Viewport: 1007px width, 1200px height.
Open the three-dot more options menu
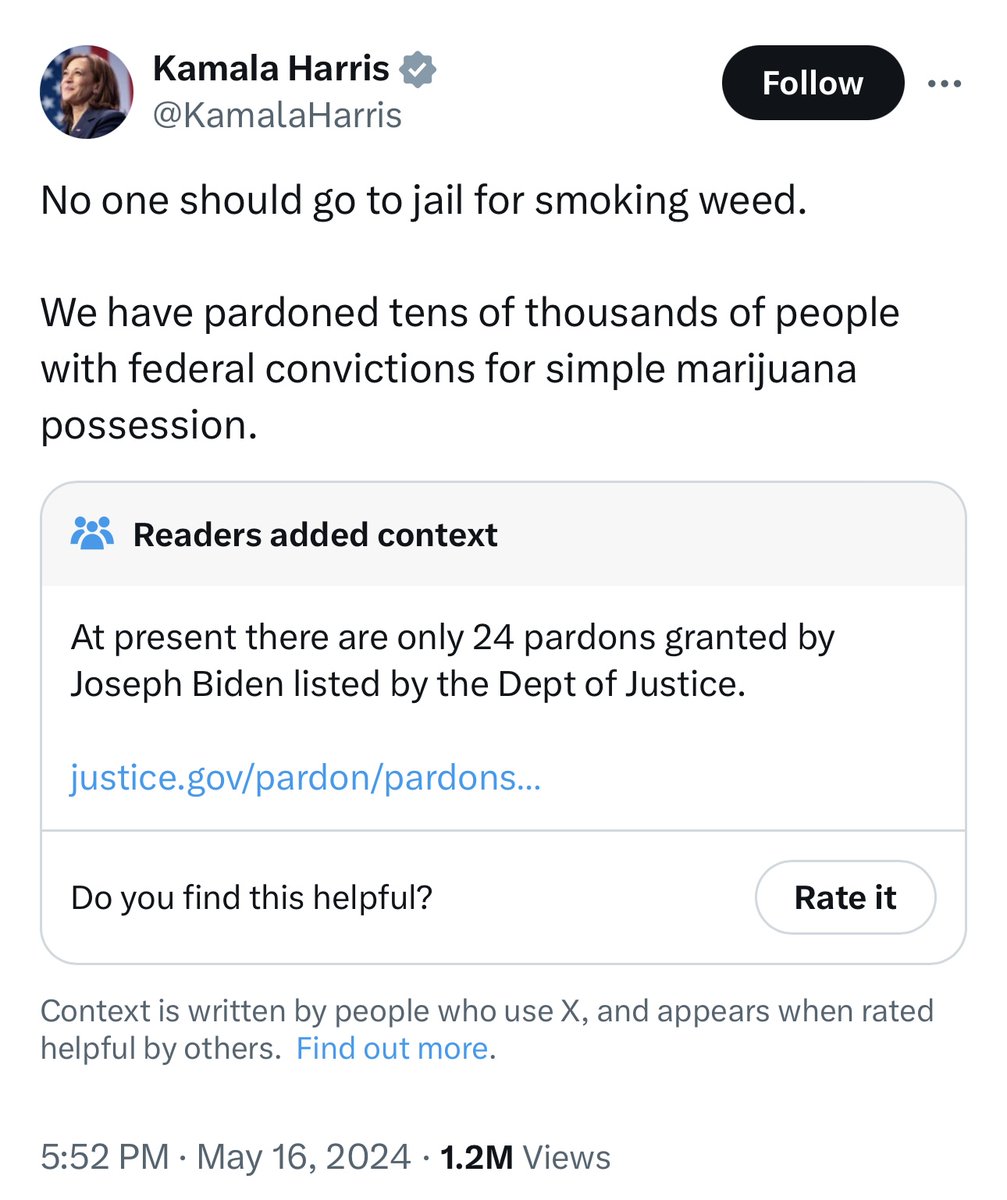(x=943, y=84)
